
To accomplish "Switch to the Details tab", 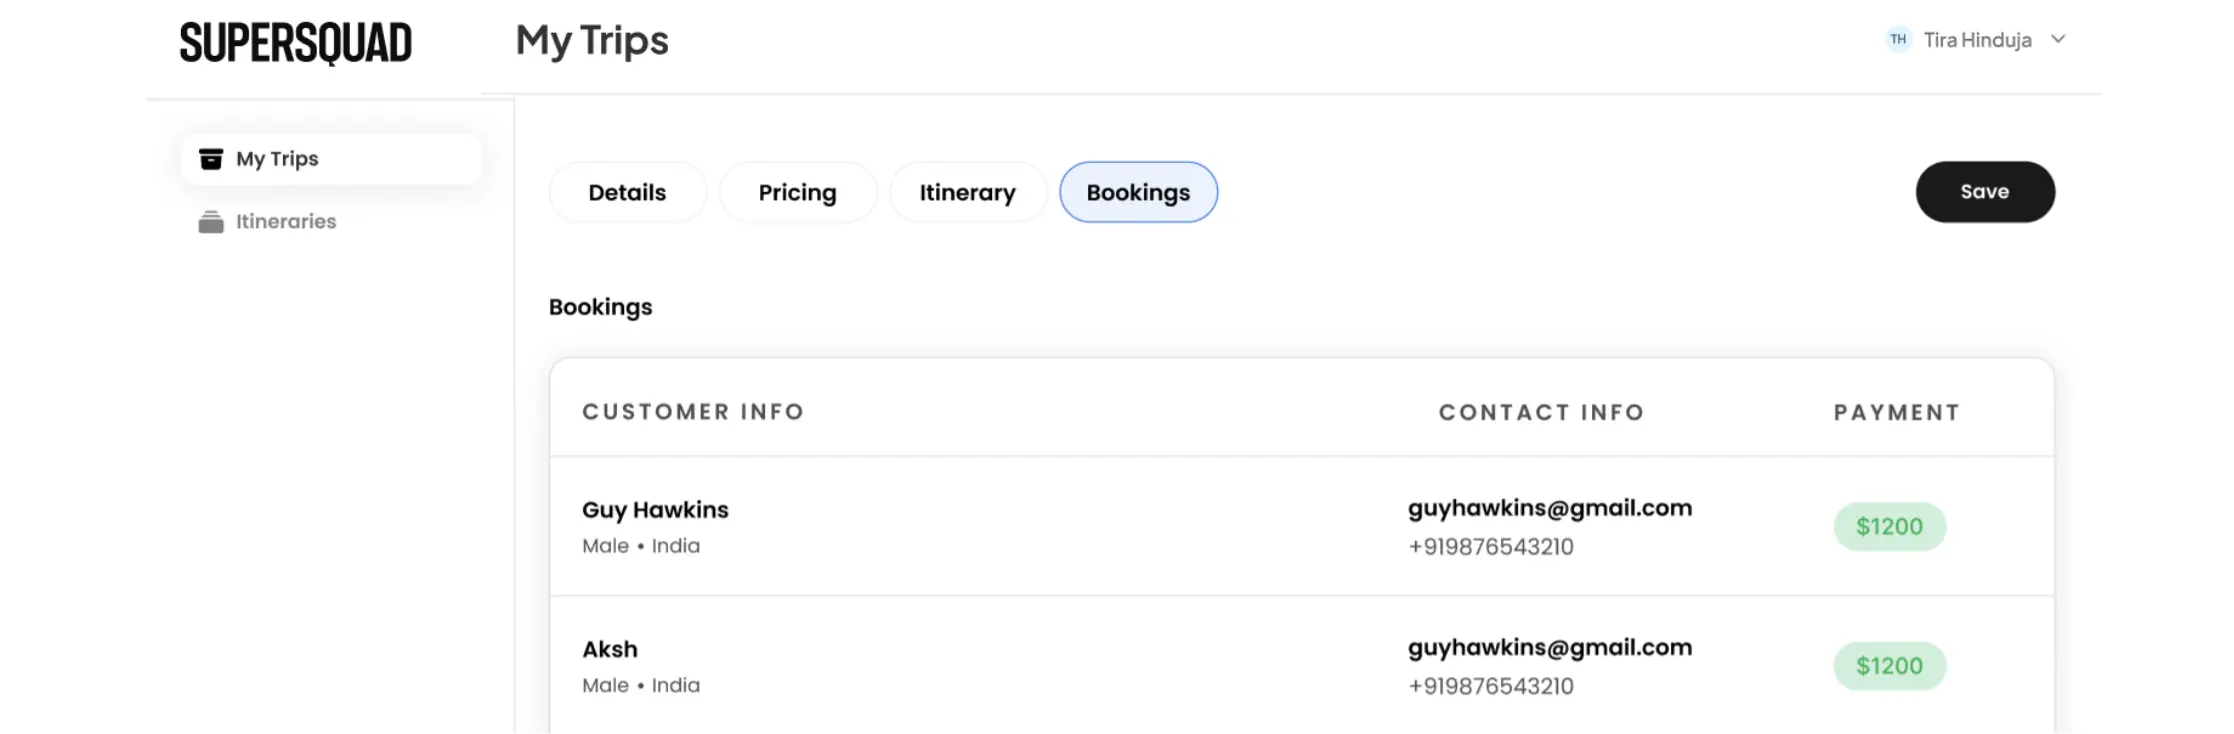I will click(x=627, y=192).
